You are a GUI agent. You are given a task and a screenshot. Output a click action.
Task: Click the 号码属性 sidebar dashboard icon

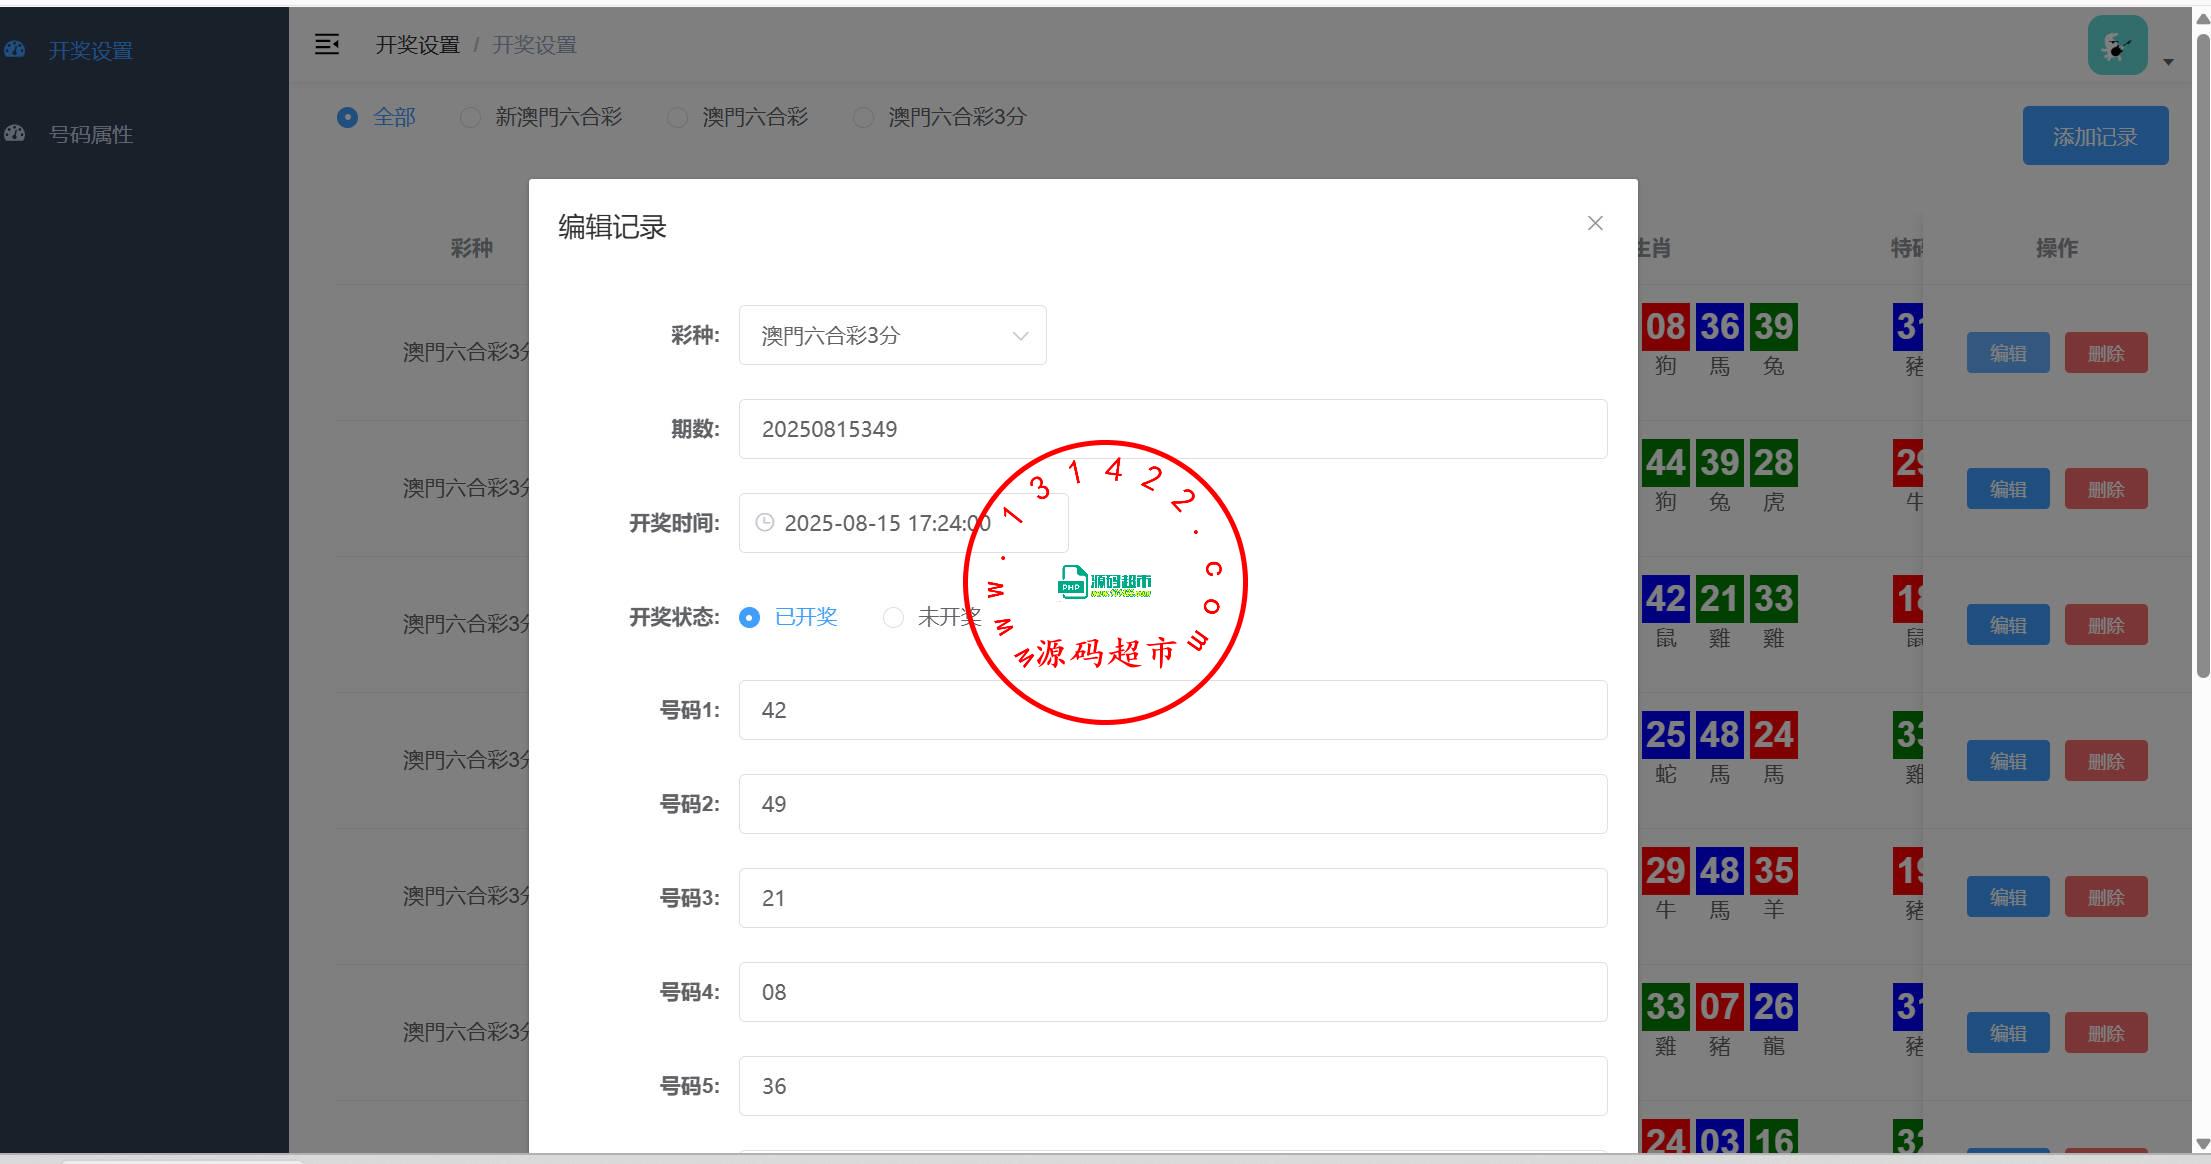[14, 133]
